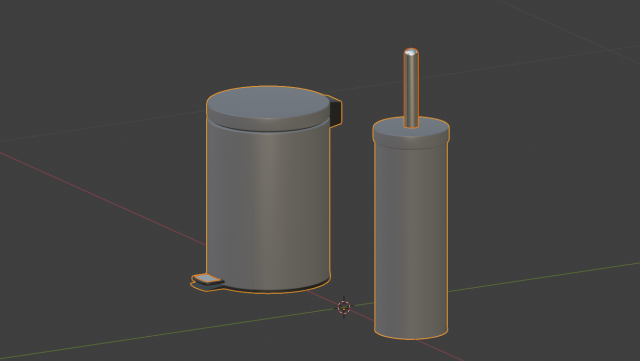Click the dark hinge behind the bin lid
Image resolution: width=640 pixels, height=361 pixels.
pos(336,112)
